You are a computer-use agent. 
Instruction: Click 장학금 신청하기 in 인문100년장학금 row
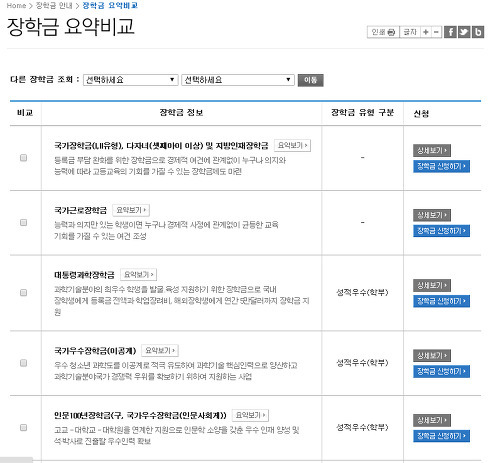pos(441,436)
